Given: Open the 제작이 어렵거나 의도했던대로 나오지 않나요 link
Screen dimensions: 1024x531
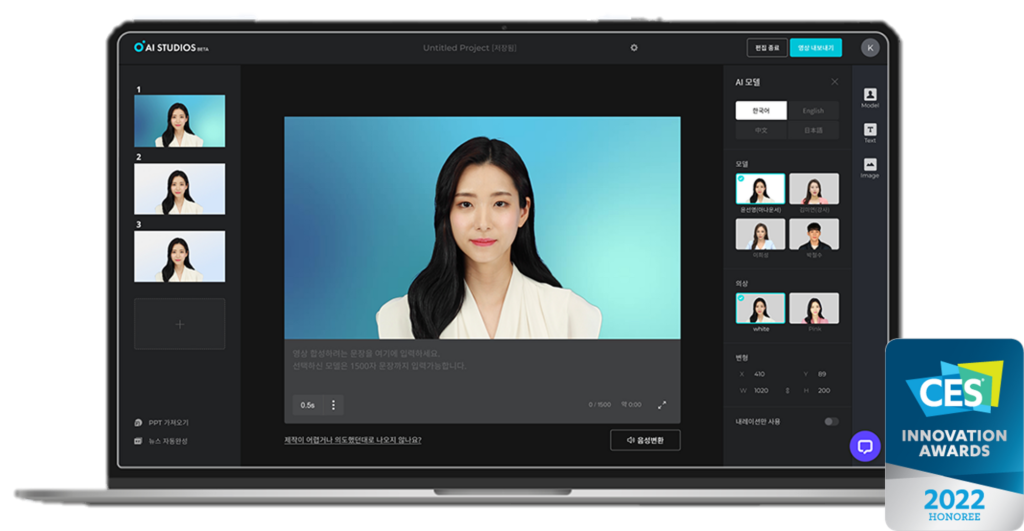Looking at the screenshot, I should (x=353, y=440).
